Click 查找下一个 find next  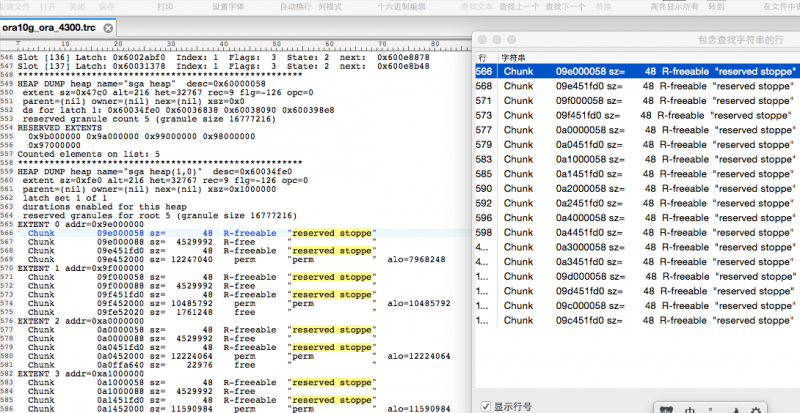[565, 7]
